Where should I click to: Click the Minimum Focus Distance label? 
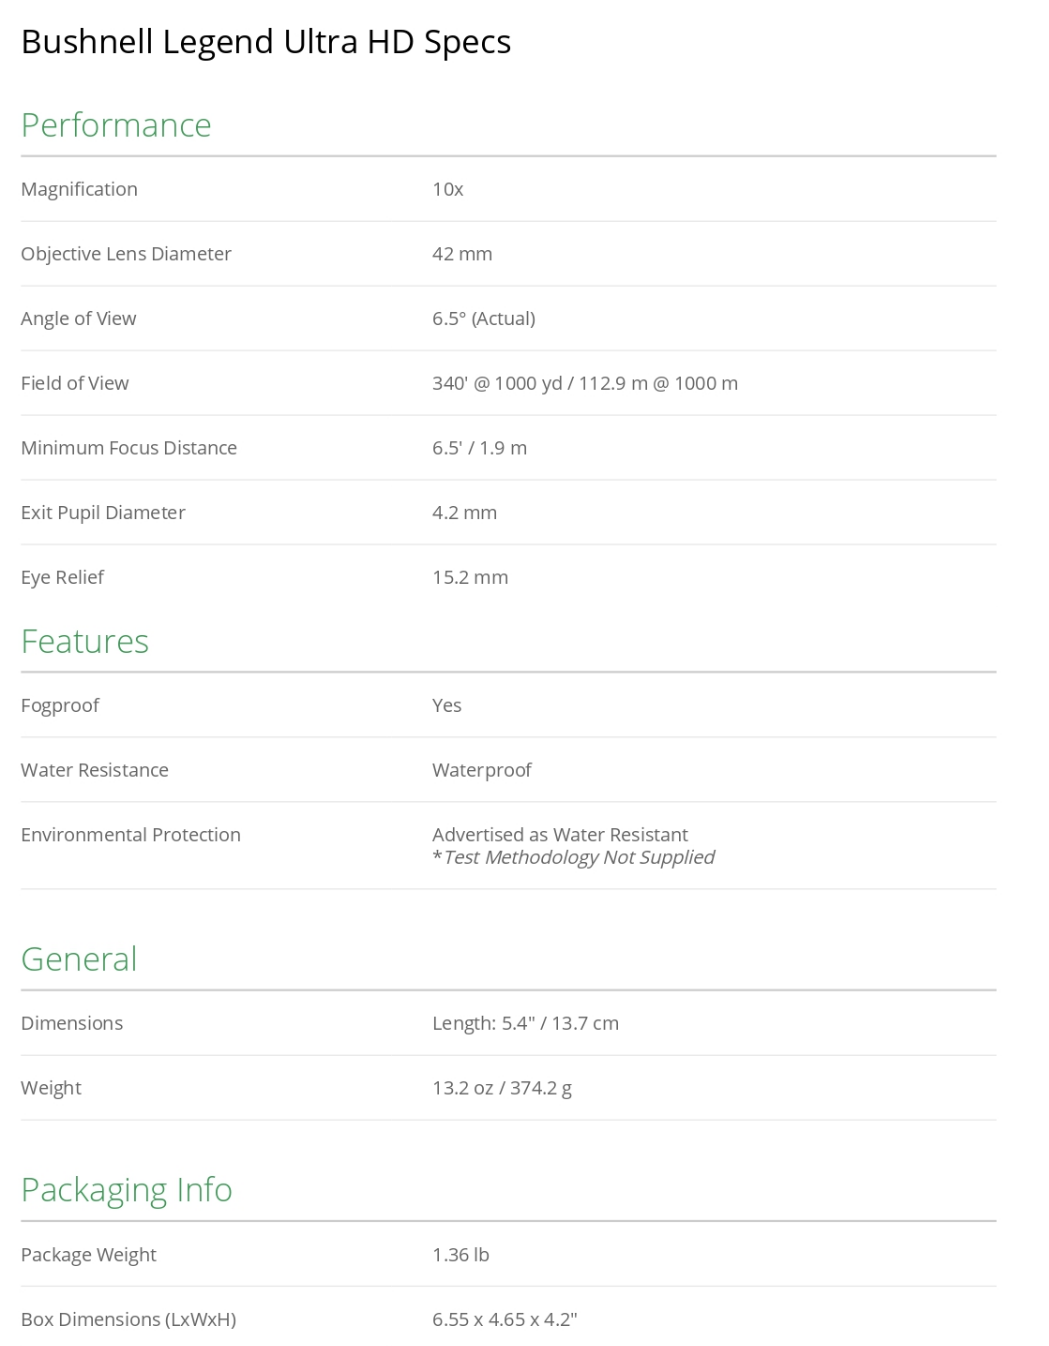129,448
